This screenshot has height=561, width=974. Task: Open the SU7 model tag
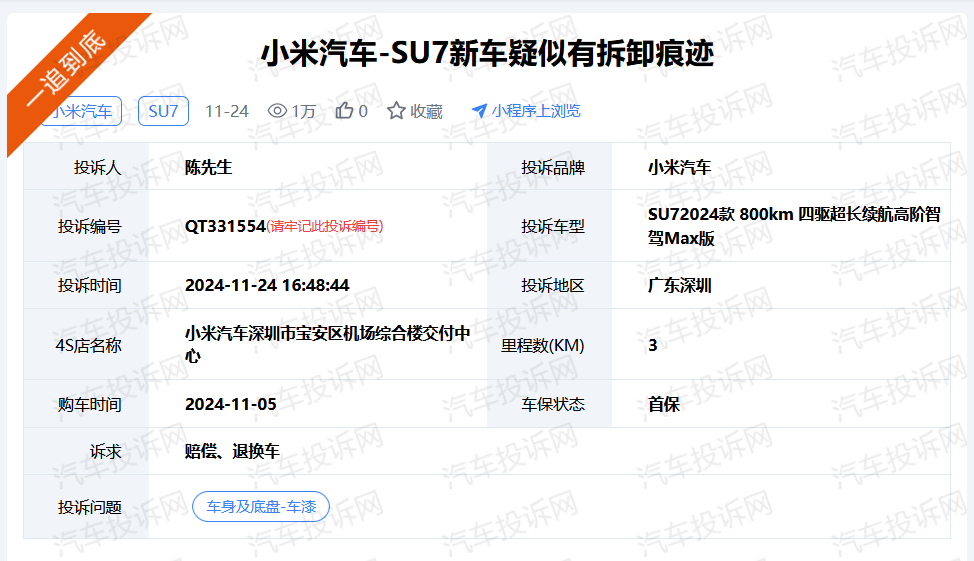pos(163,111)
